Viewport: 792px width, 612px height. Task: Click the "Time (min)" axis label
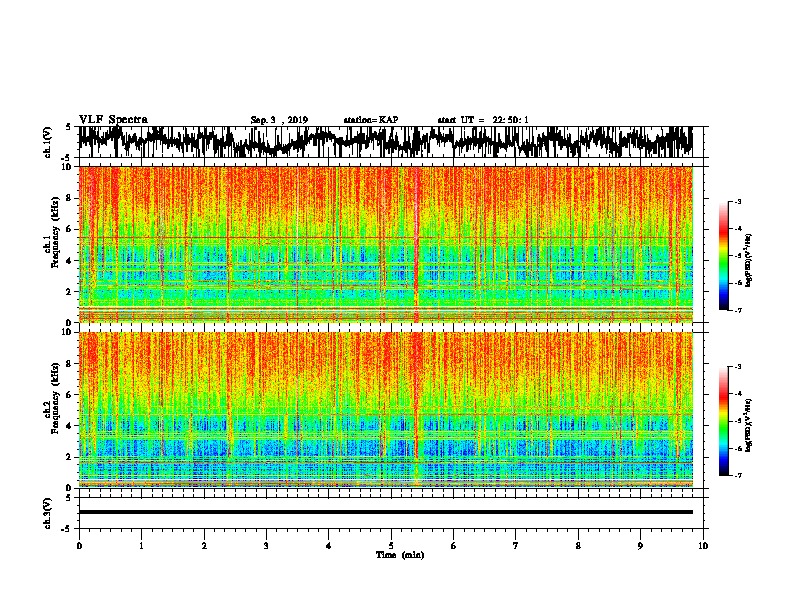point(400,555)
